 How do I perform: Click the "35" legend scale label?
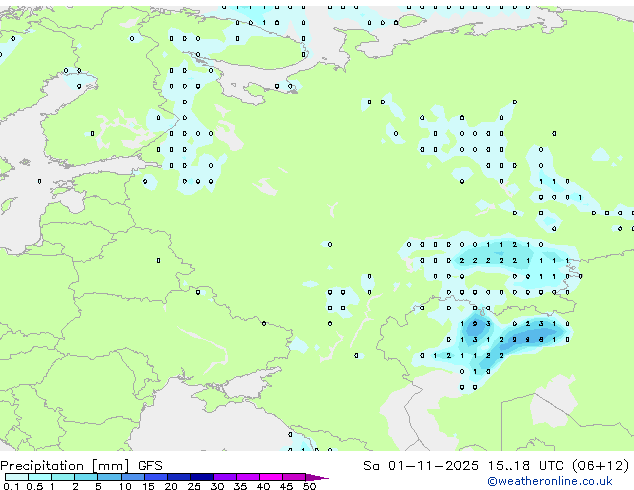(x=240, y=486)
